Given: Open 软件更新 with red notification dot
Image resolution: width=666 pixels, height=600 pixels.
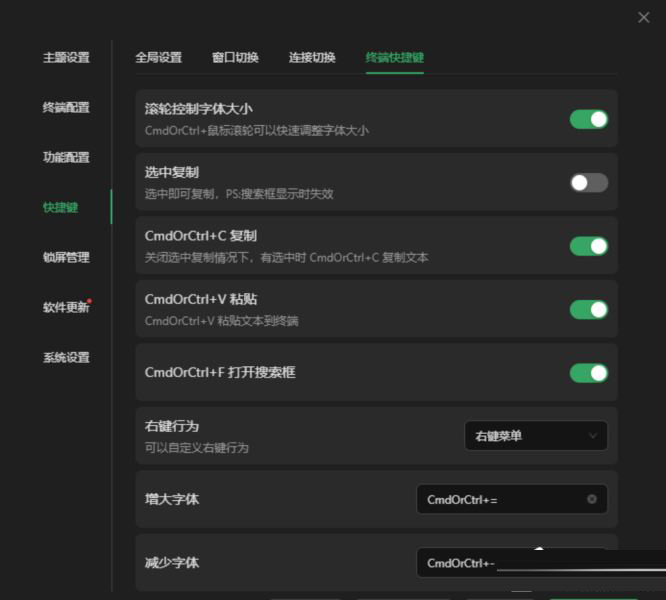Looking at the screenshot, I should click(x=66, y=308).
